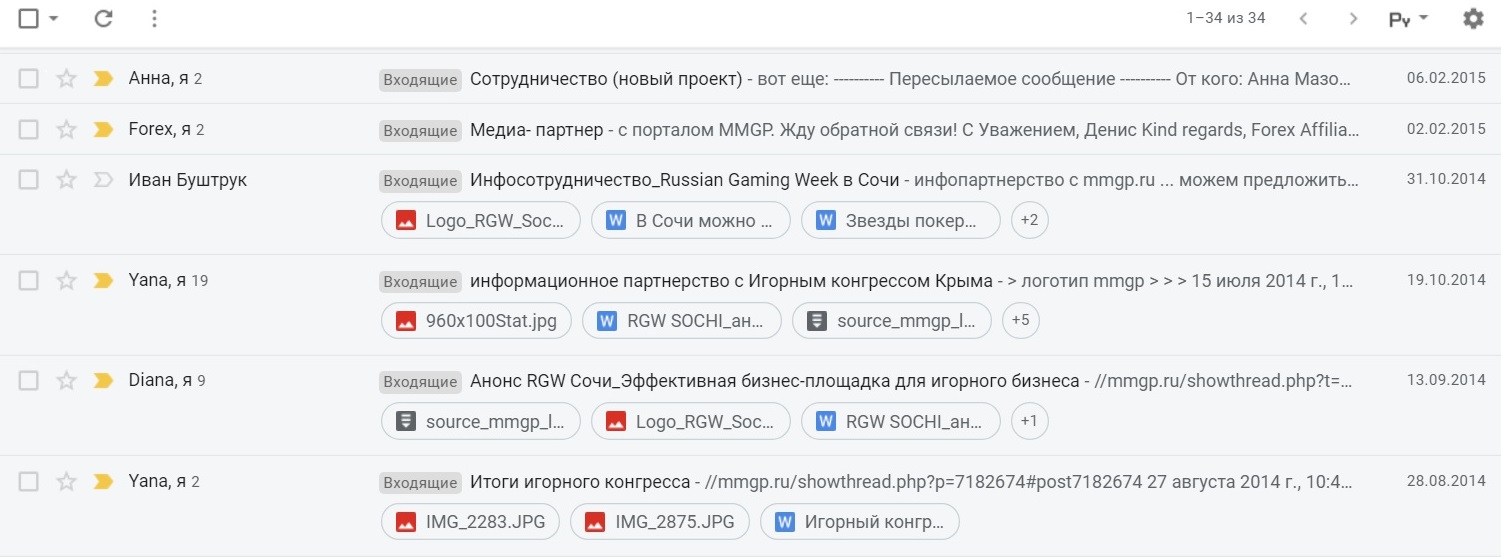Select checkbox for Forex email

(x=28, y=129)
